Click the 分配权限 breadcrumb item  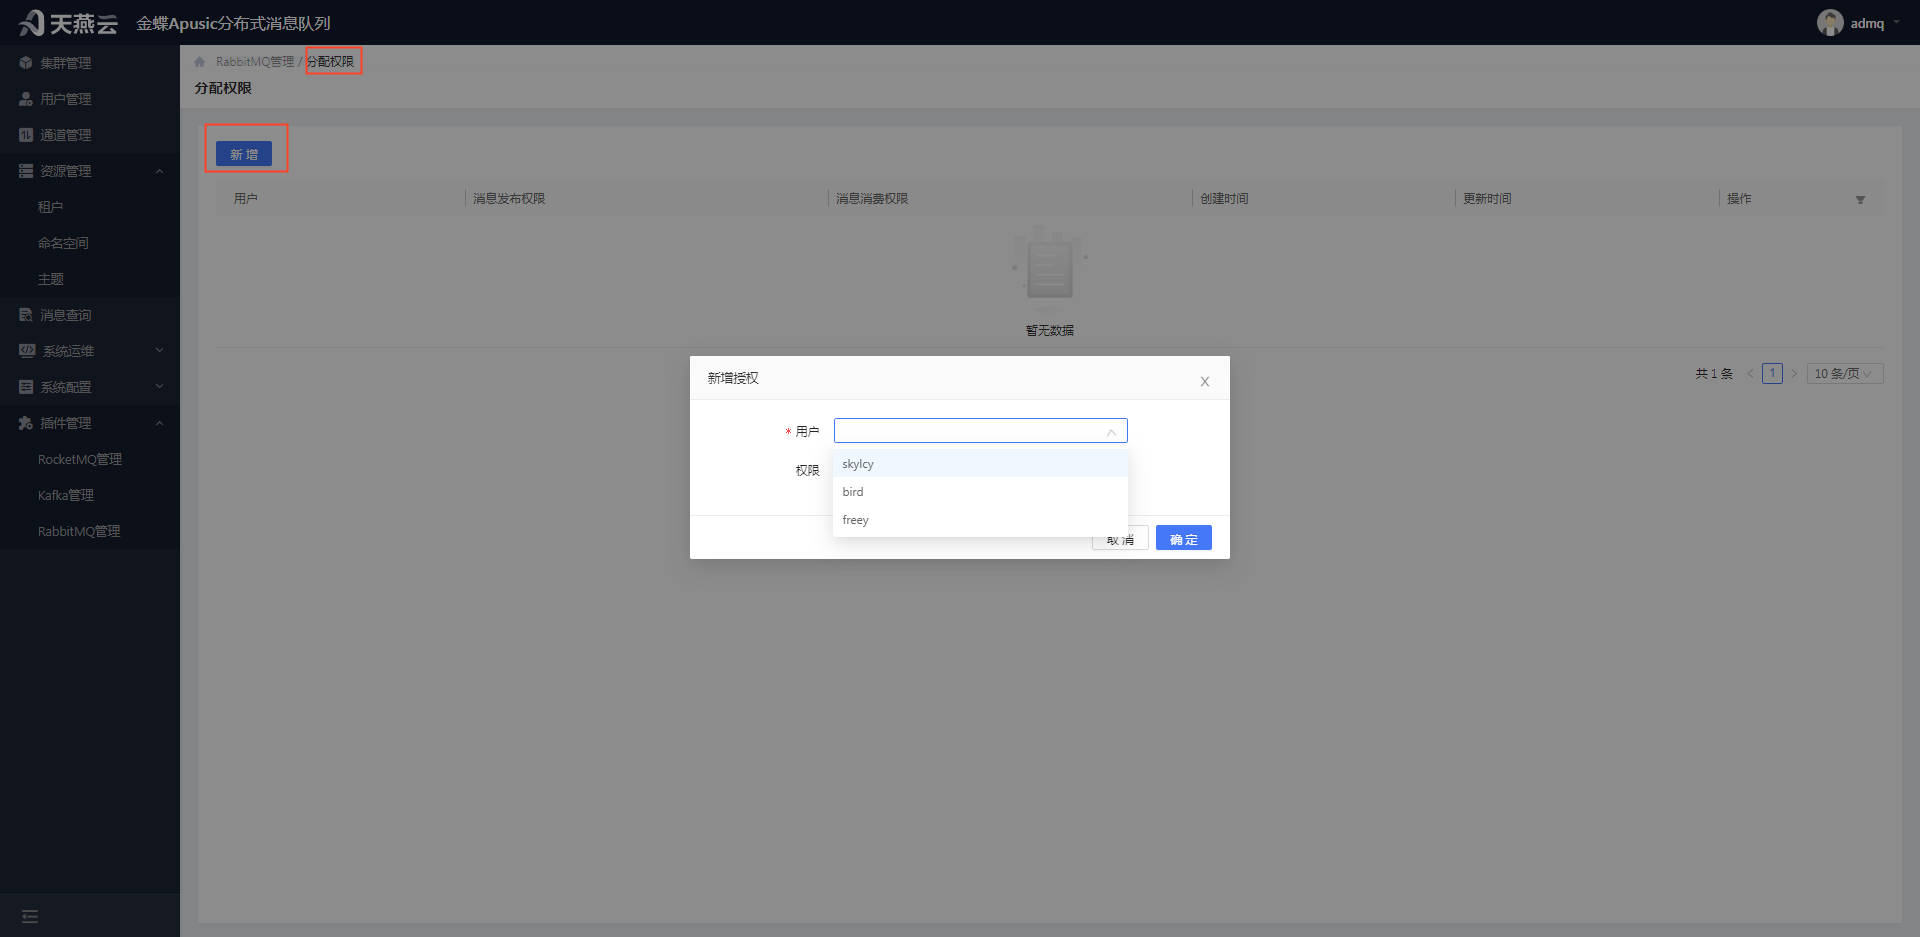331,62
